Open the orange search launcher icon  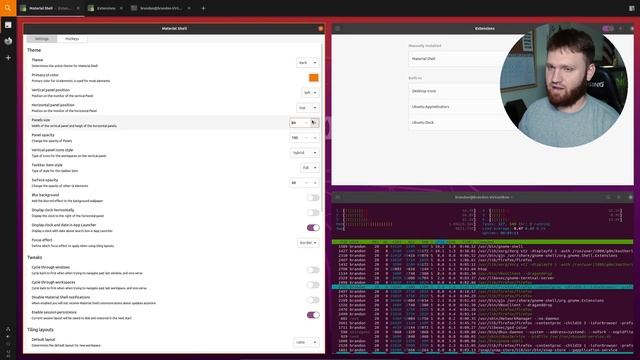(x=8, y=8)
